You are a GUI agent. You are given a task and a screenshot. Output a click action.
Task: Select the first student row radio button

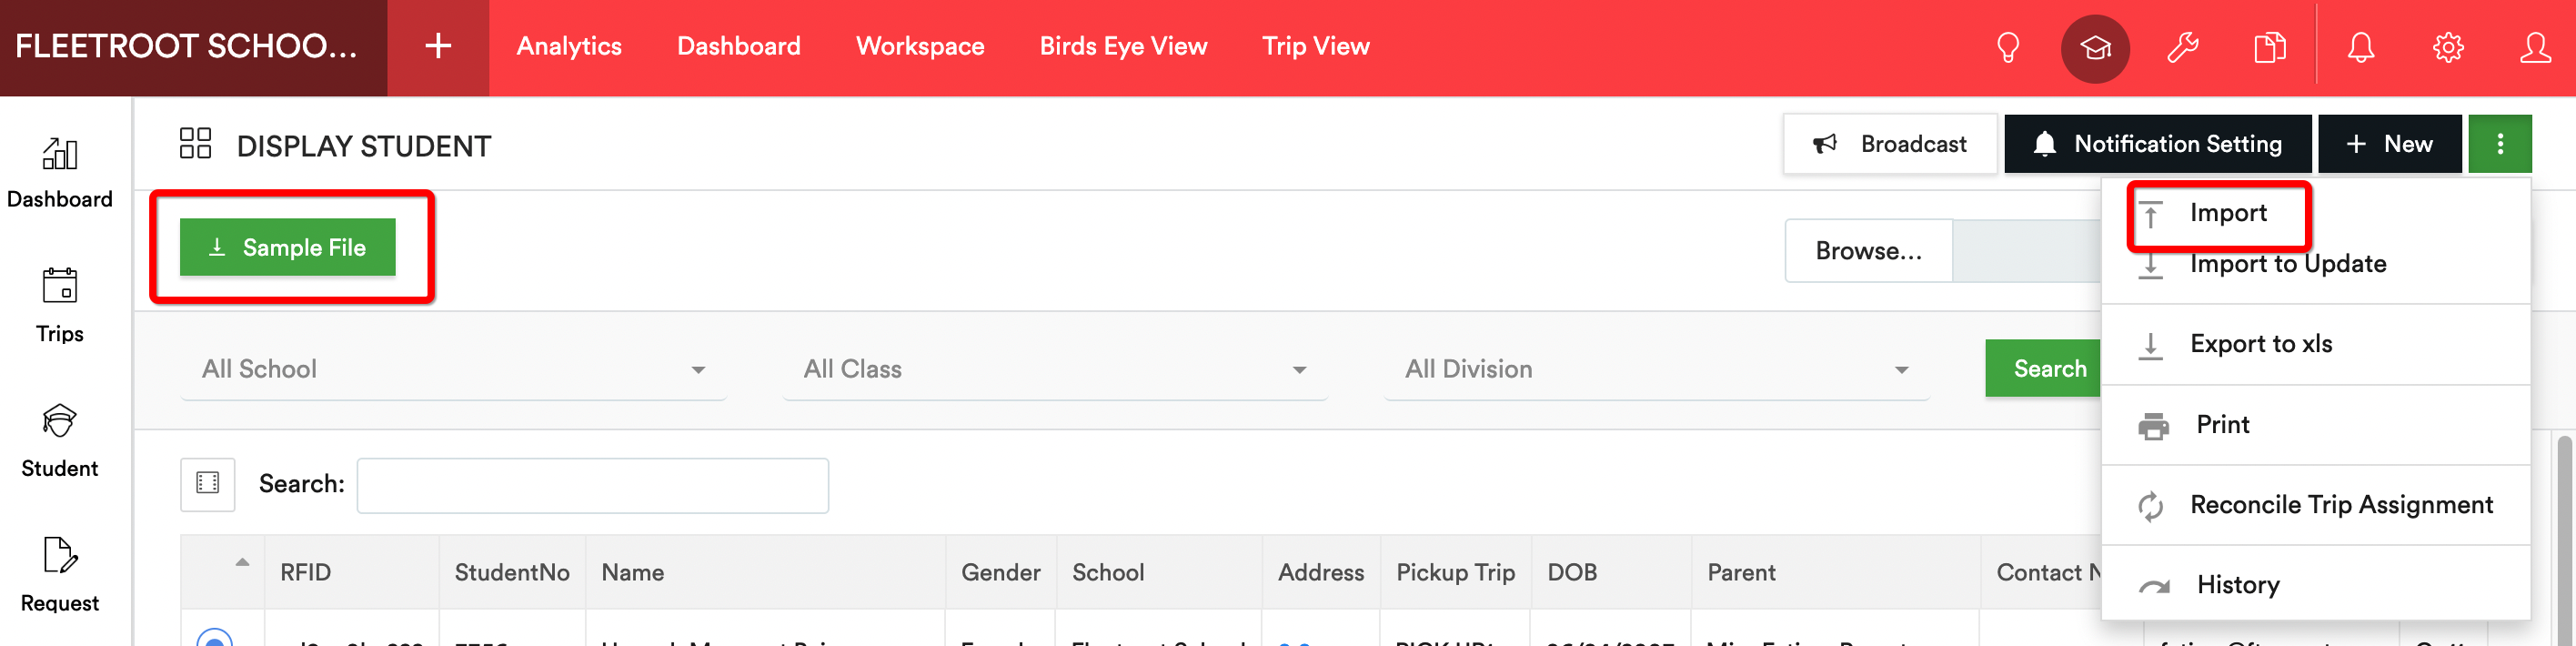pyautogui.click(x=214, y=637)
